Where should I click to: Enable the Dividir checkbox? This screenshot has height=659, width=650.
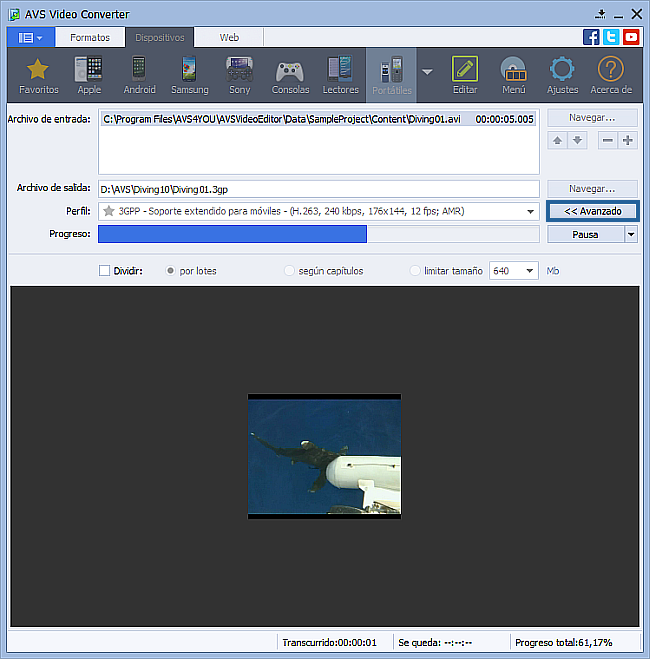105,271
